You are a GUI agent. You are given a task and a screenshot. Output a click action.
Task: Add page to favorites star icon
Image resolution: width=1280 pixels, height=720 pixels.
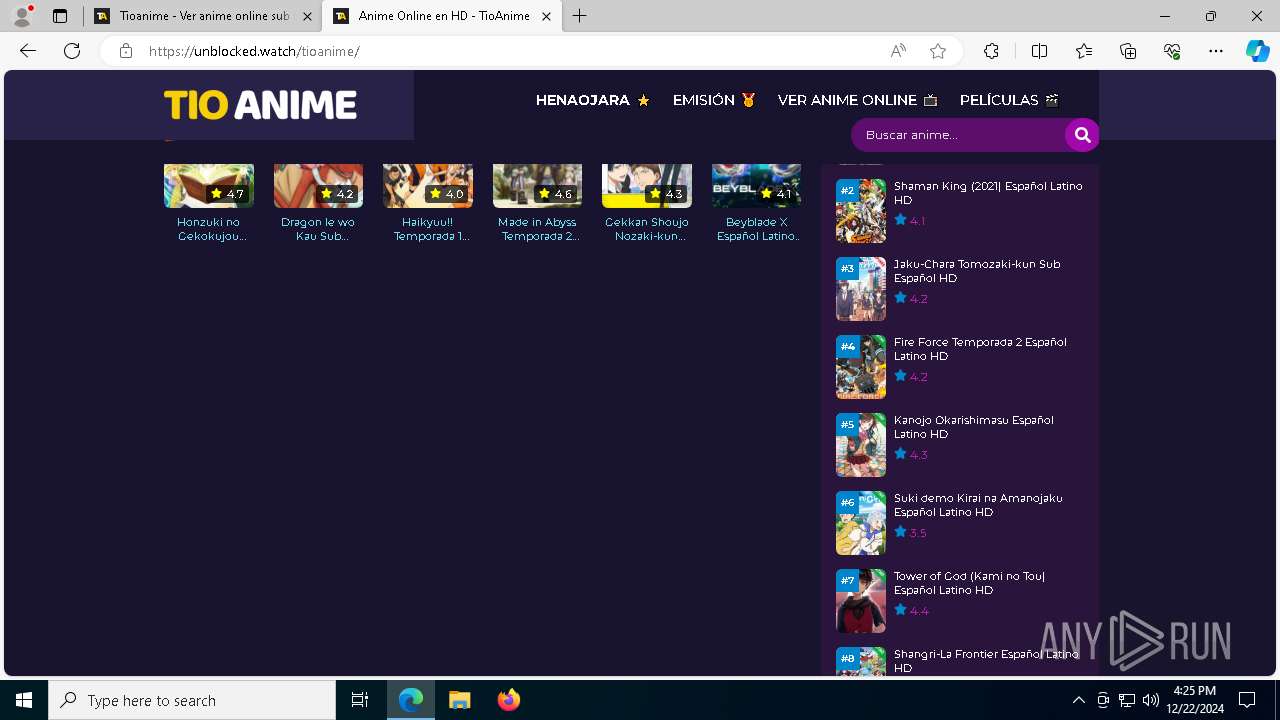coord(938,51)
